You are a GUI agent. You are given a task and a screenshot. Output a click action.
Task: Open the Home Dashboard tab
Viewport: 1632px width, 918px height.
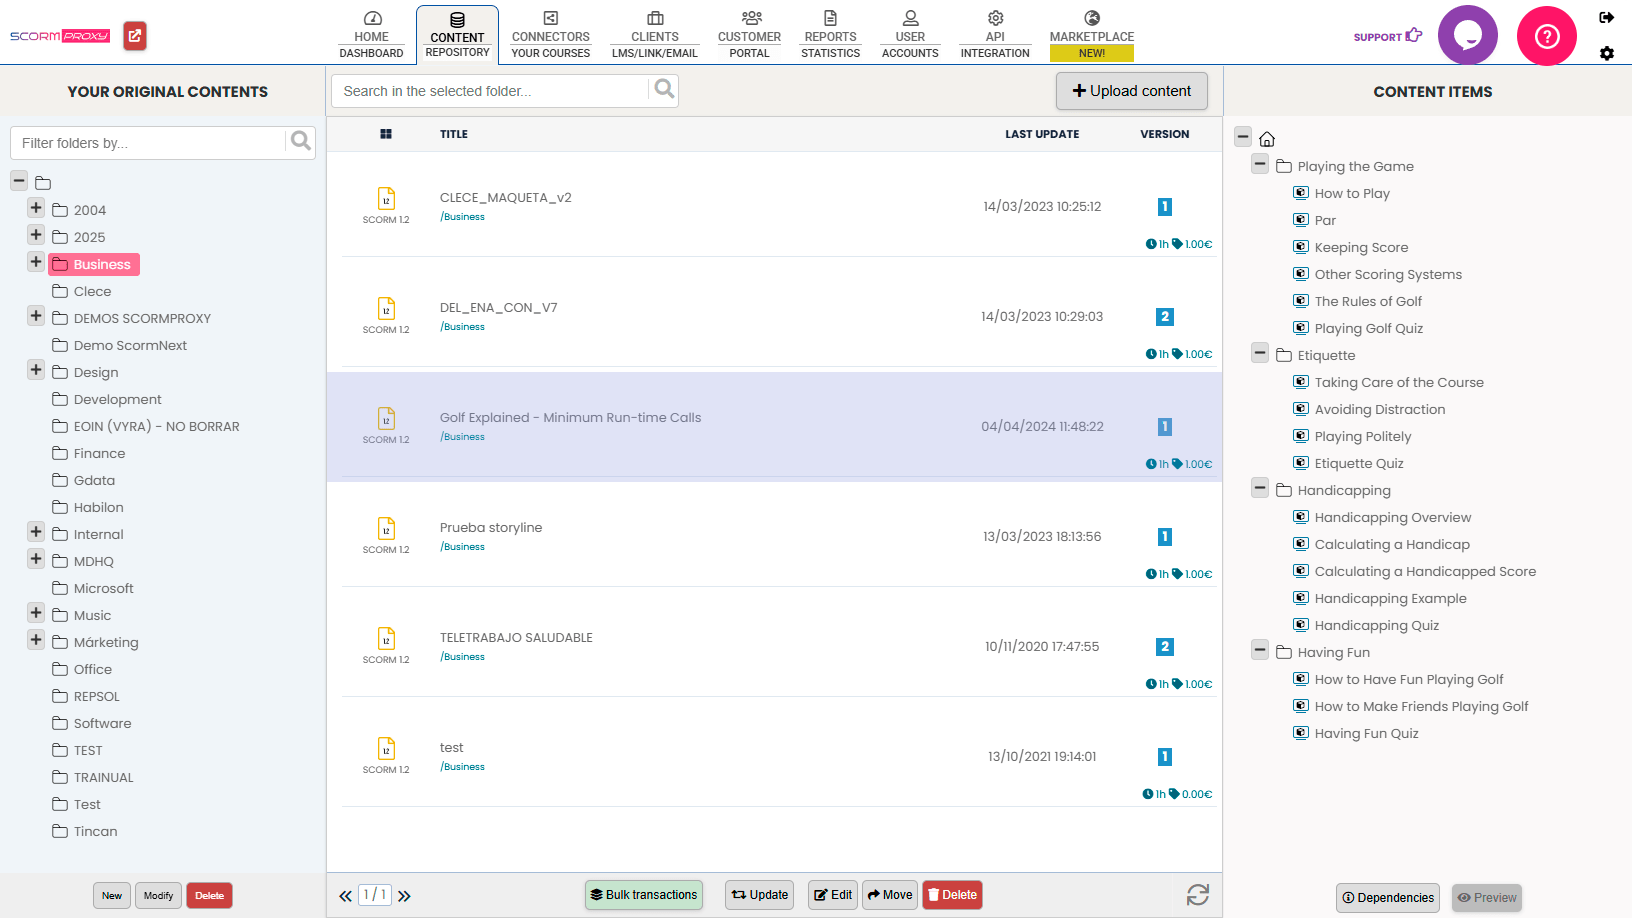click(371, 35)
